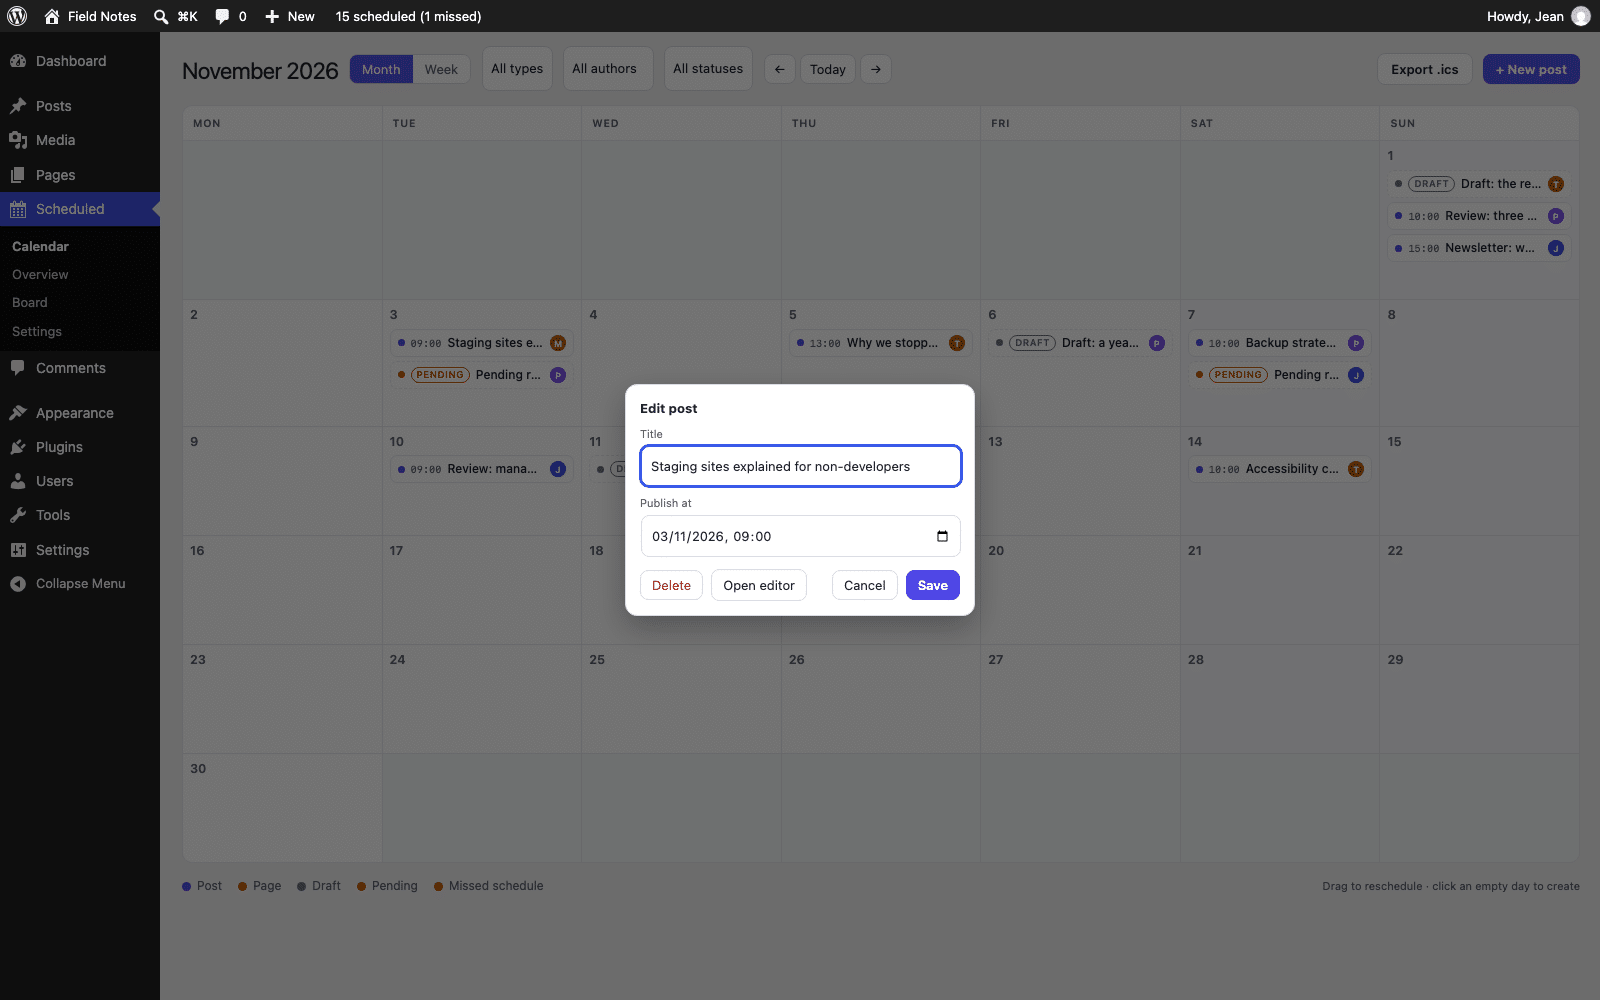The width and height of the screenshot is (1600, 1000).
Task: Click the Today button
Action: click(x=828, y=69)
